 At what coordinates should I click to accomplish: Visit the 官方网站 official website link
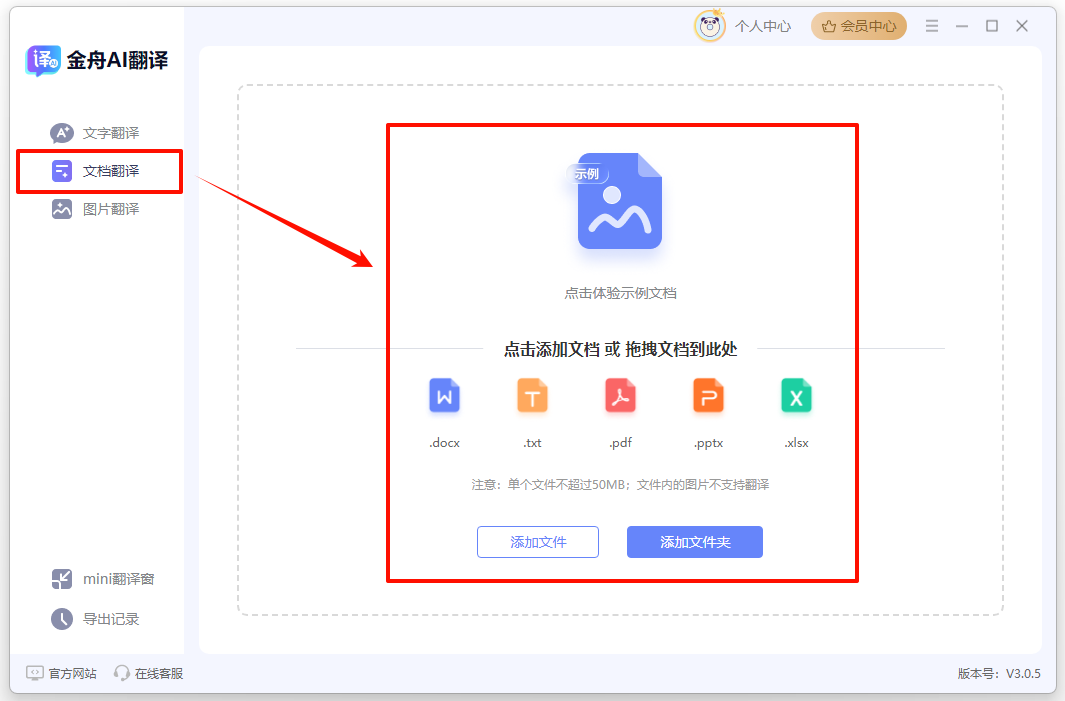tap(57, 673)
